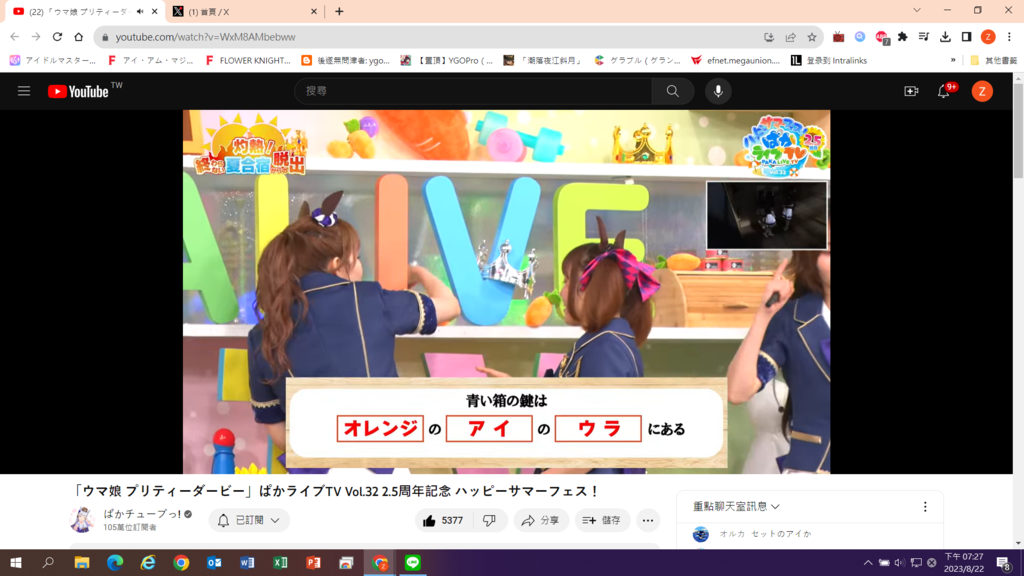Screen dimensions: 1024x576
Task: Open the Windows Start menu
Action: [x=16, y=562]
